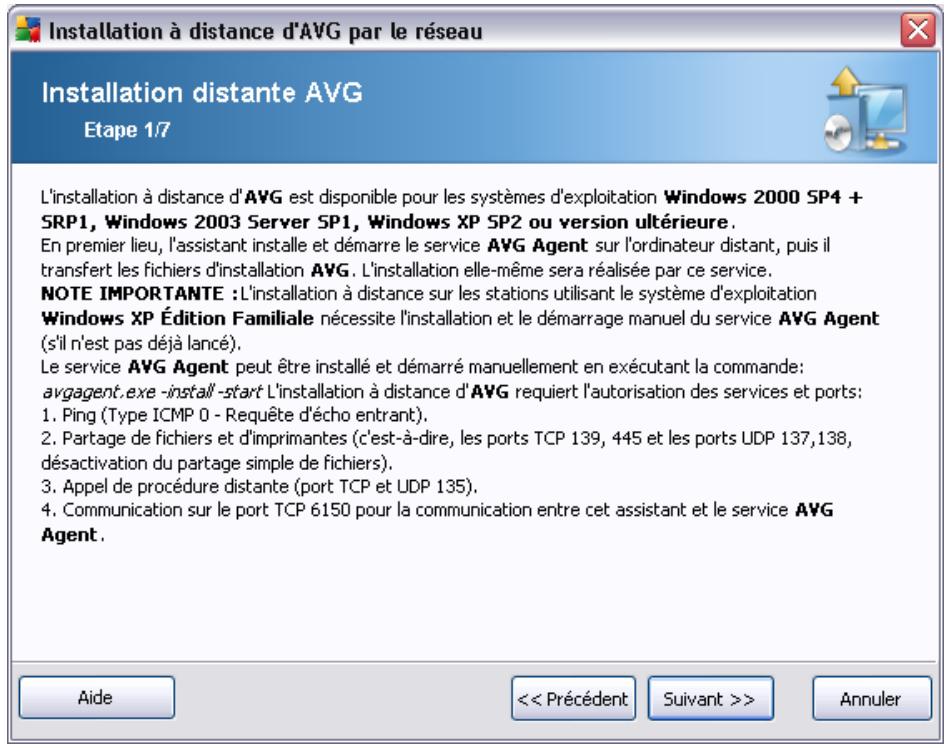The height and width of the screenshot is (748, 948).
Task: Click the AVG logo in title bar
Action: coord(28,30)
